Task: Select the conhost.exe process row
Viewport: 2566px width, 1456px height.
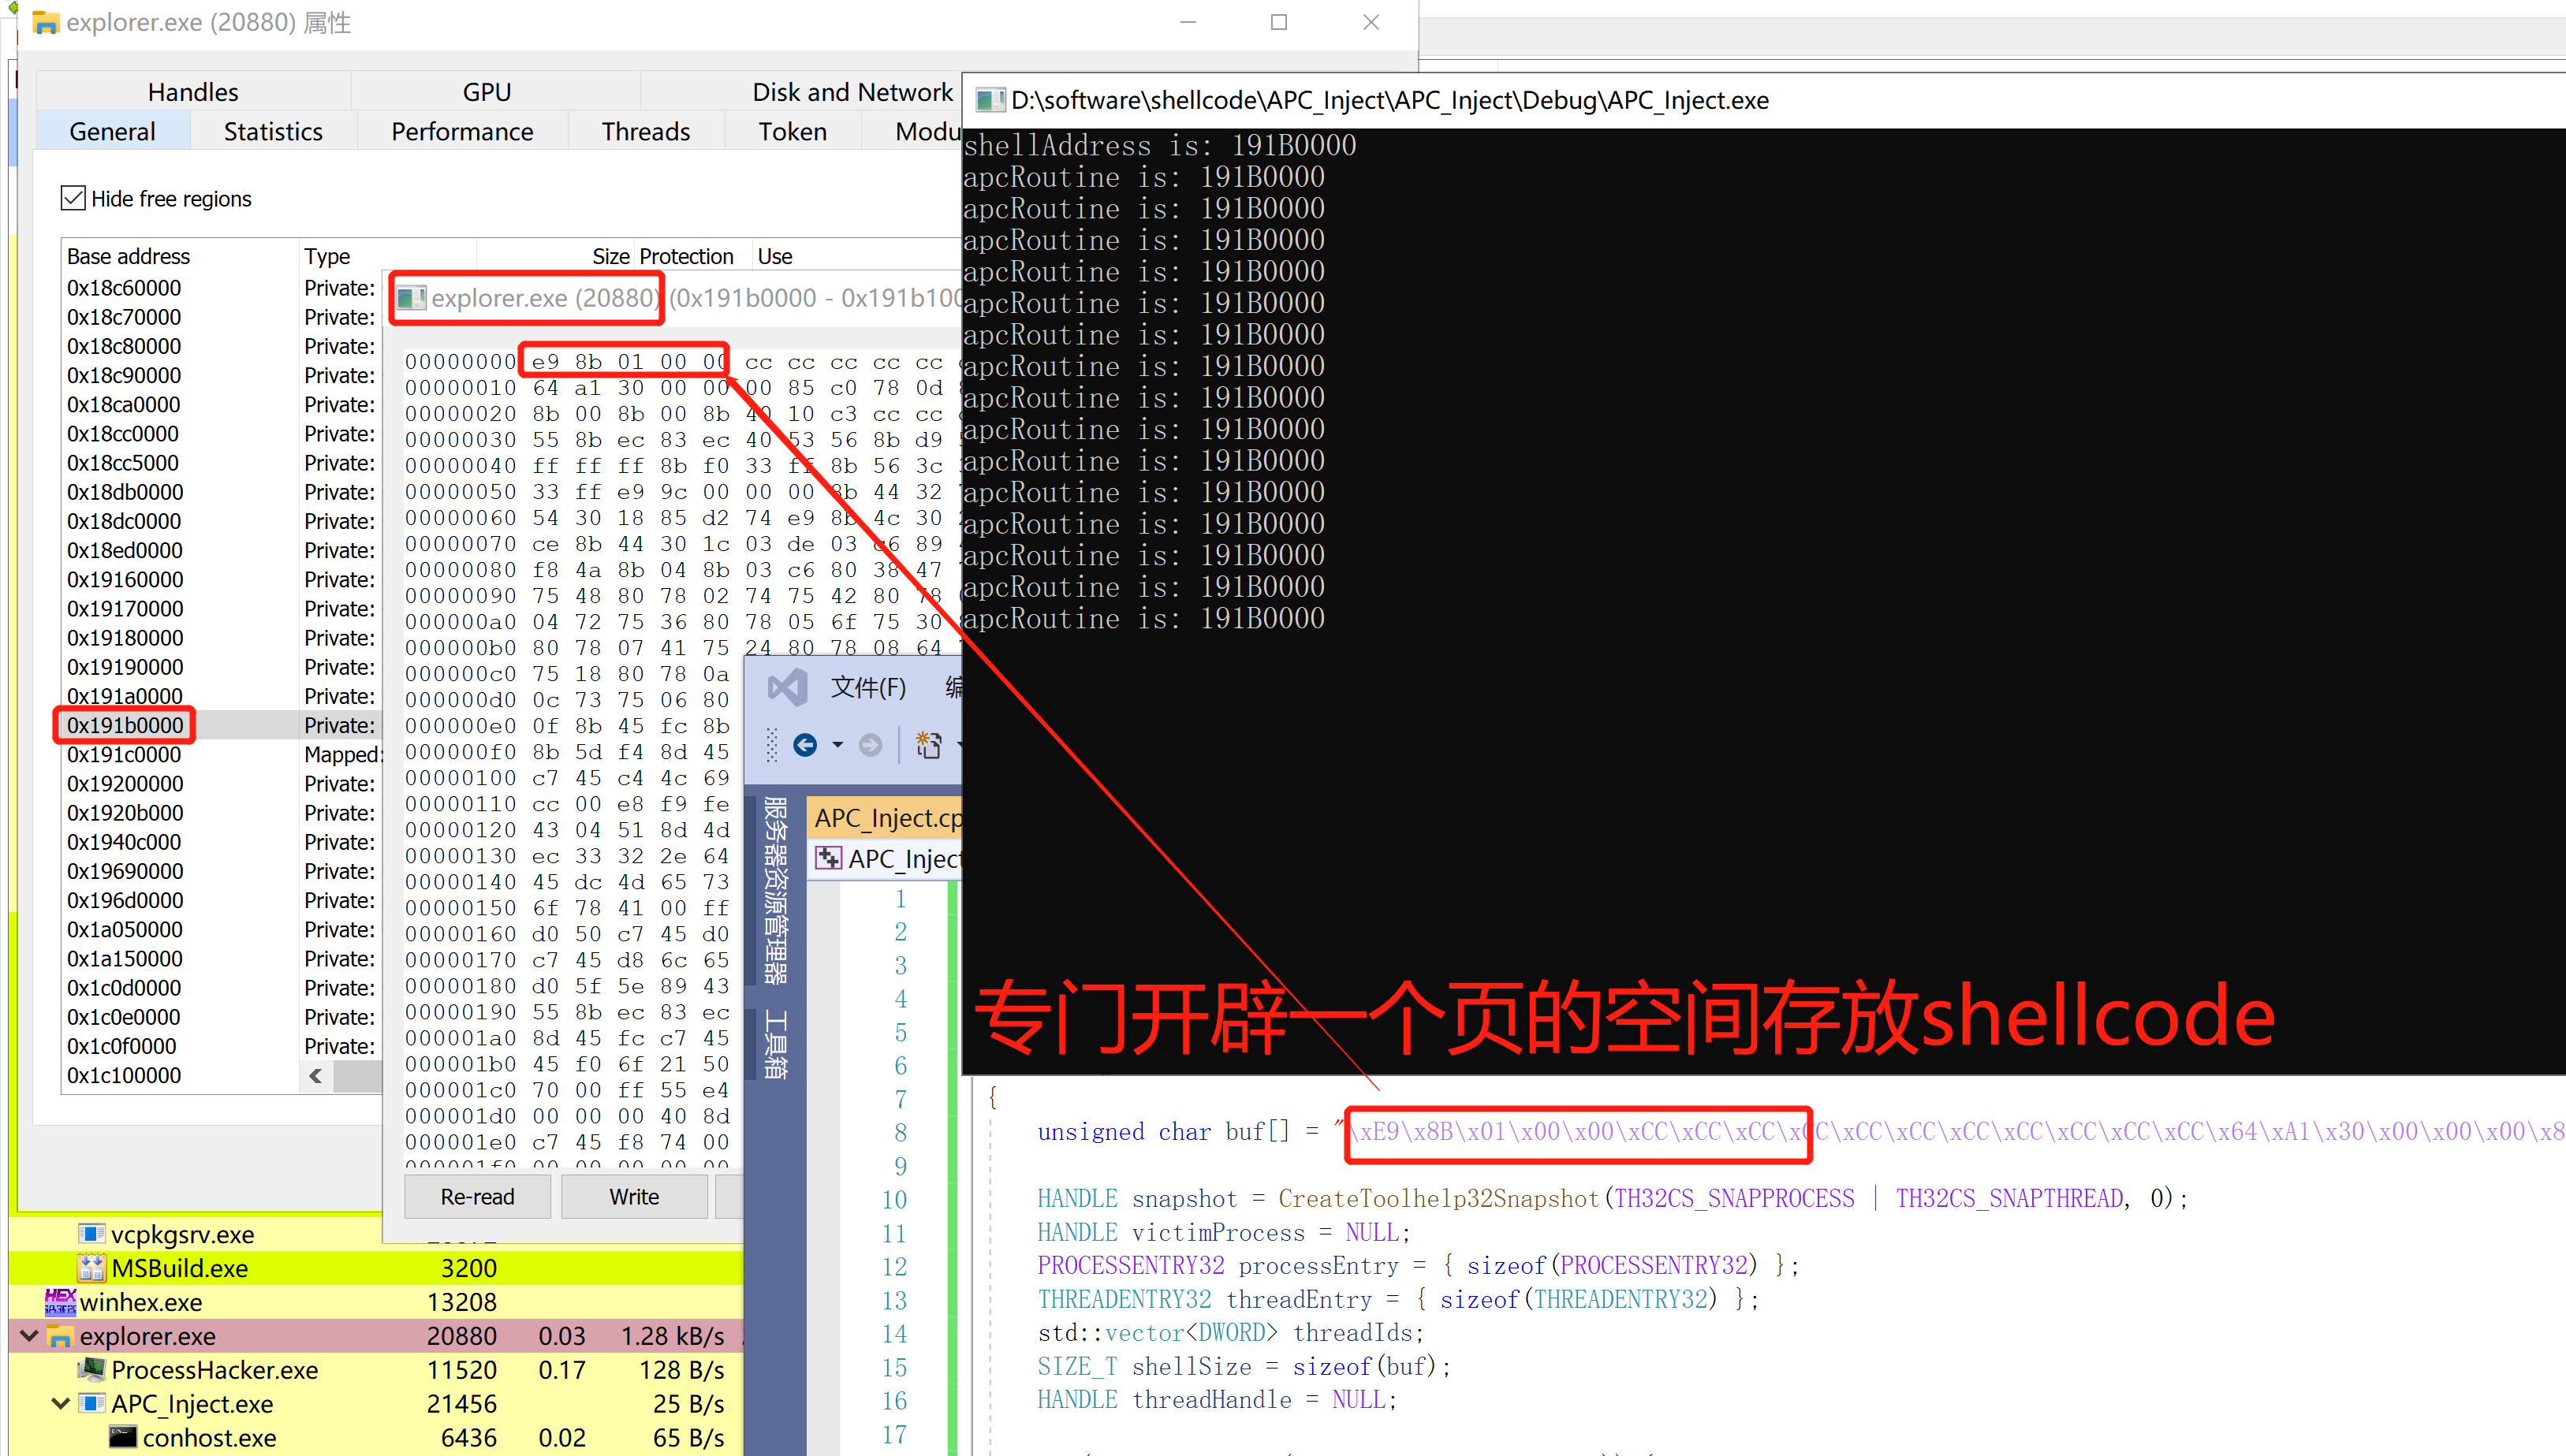Action: tap(376, 1438)
